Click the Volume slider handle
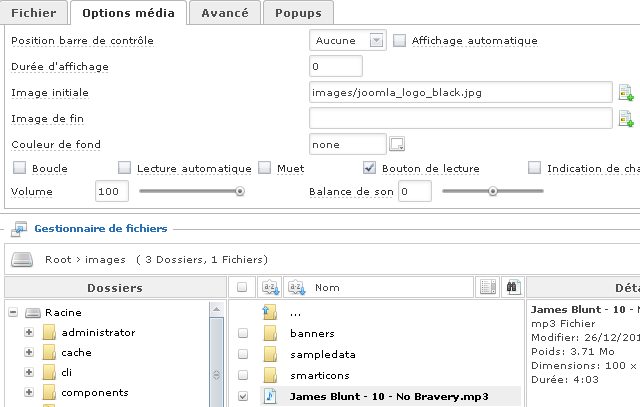Image resolution: width=640 pixels, height=407 pixels. tap(239, 191)
